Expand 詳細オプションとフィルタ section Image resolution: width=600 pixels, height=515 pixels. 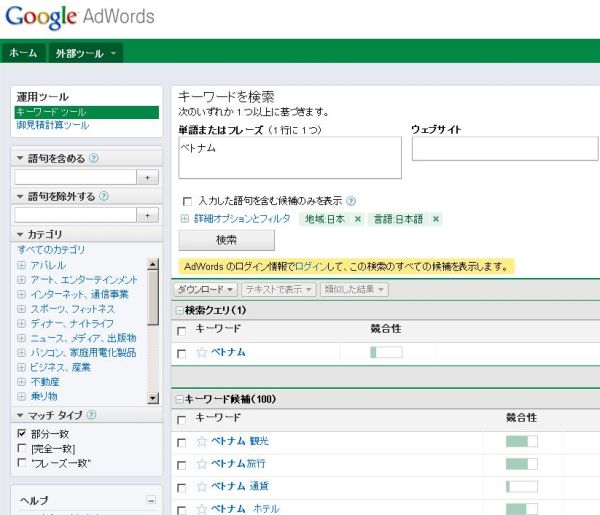184,219
